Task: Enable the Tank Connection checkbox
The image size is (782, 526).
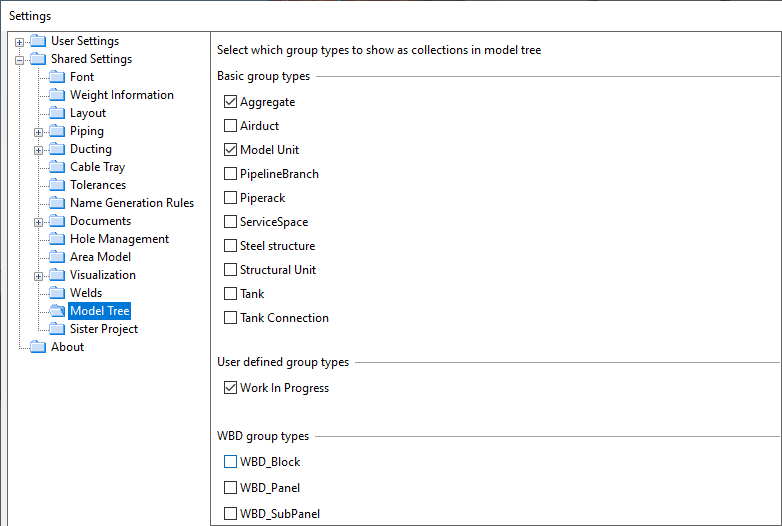Action: (231, 318)
